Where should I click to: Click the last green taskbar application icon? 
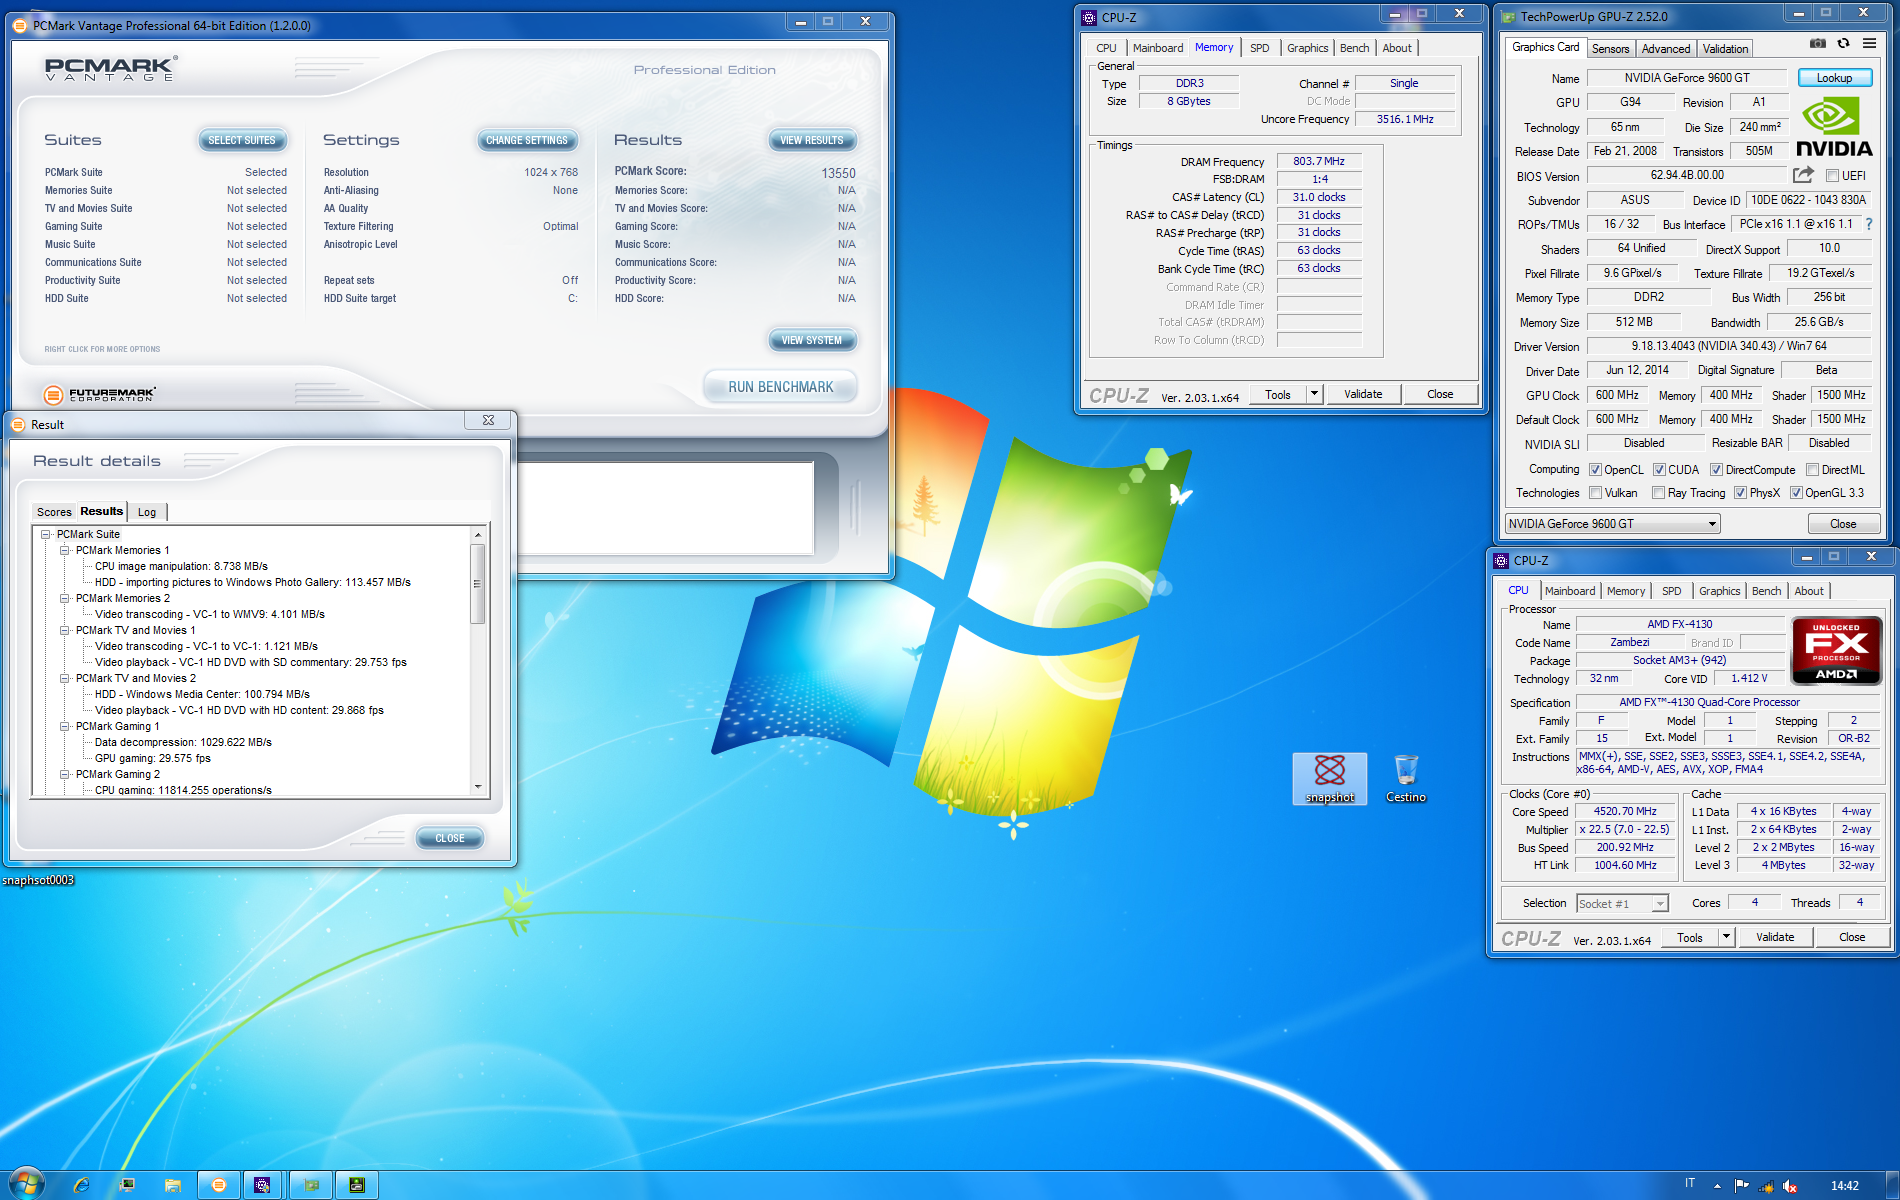(x=357, y=1185)
